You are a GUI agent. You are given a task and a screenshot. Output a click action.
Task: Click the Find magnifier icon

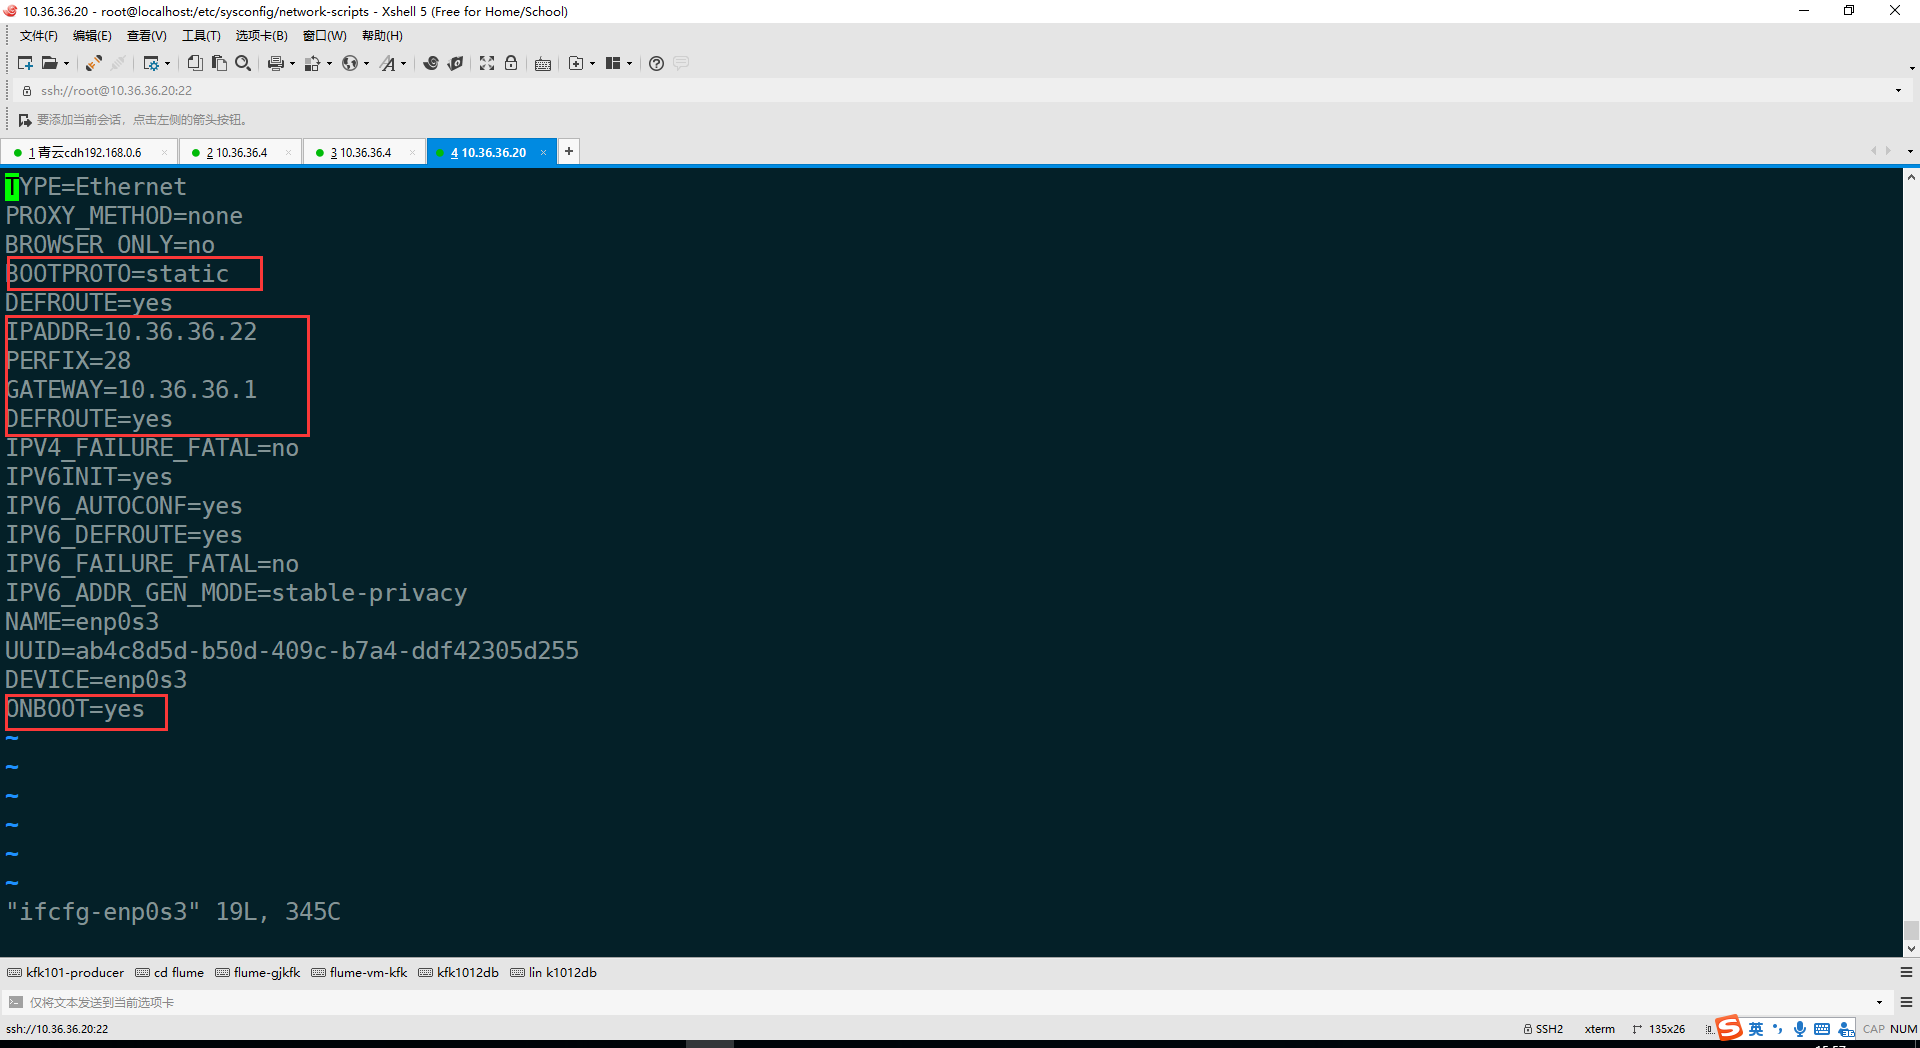(243, 63)
